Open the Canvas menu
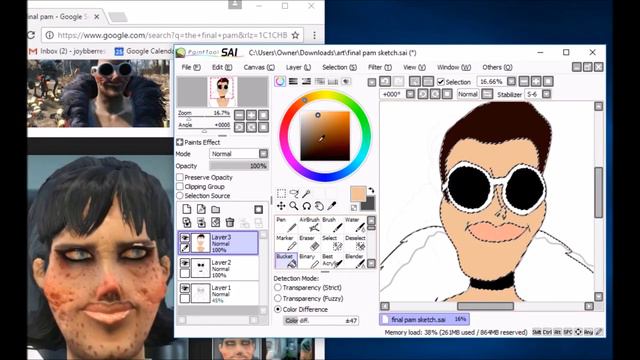Viewport: 640px width, 360px height. pyautogui.click(x=259, y=67)
